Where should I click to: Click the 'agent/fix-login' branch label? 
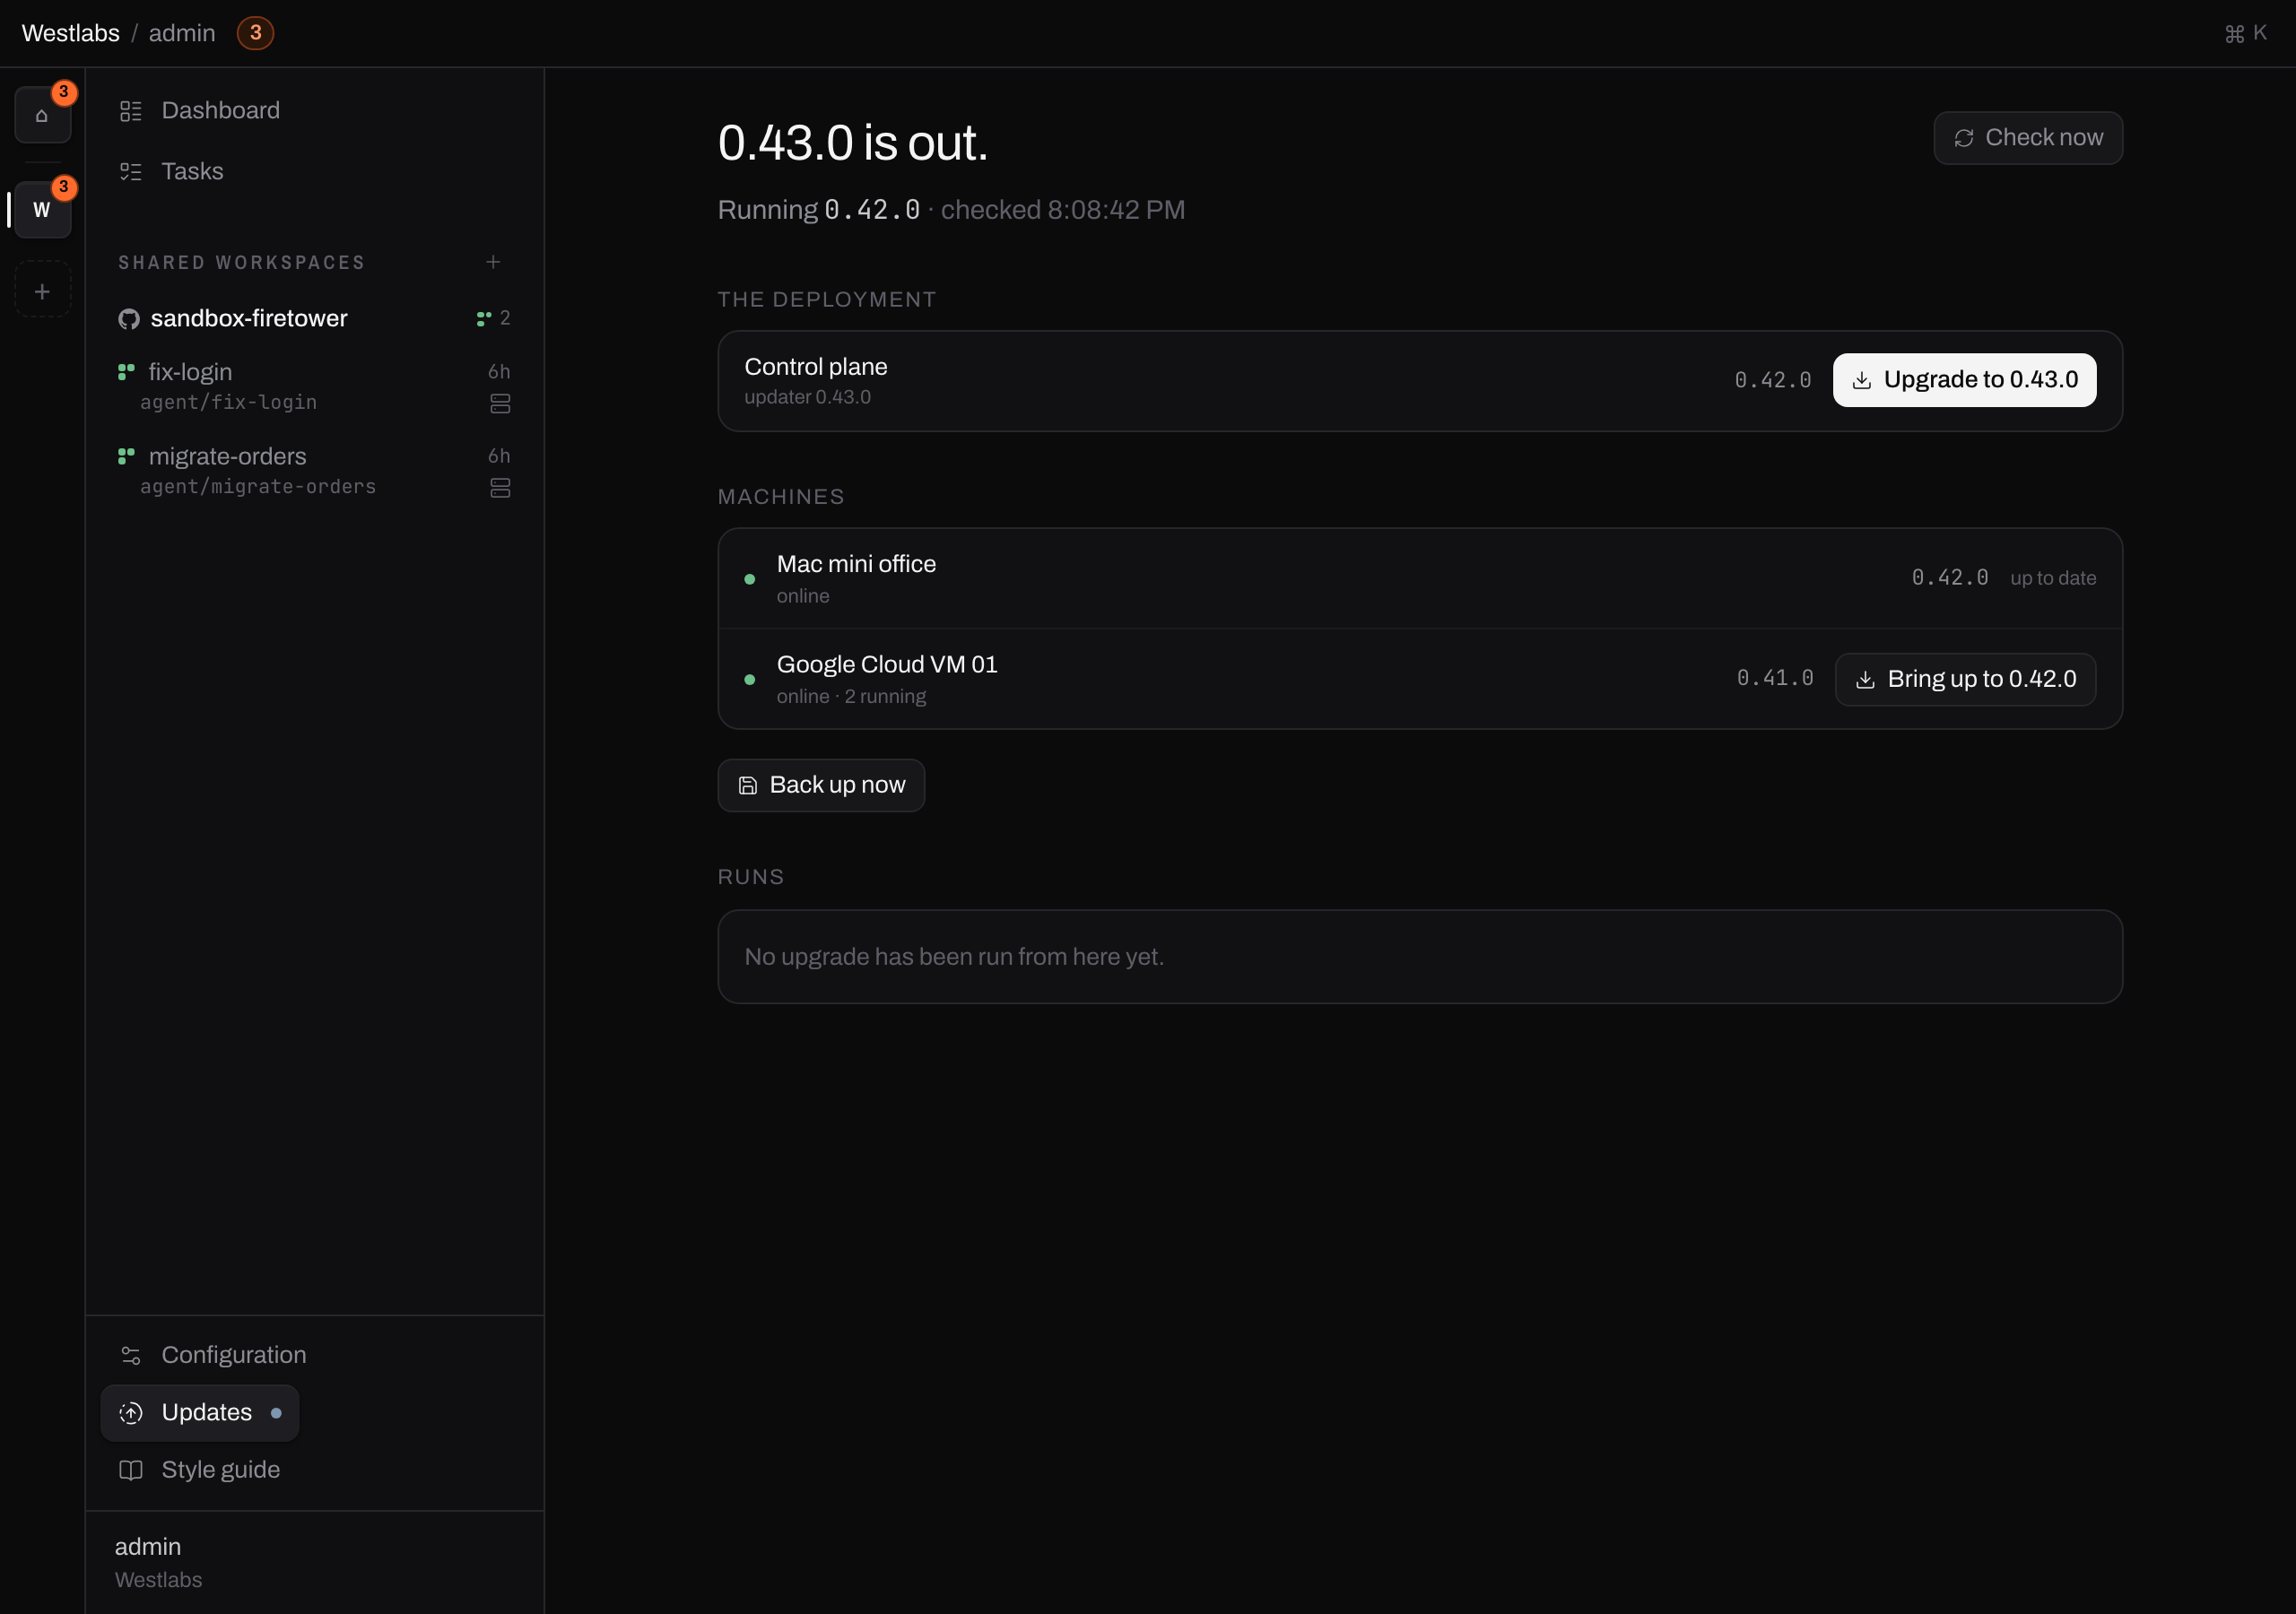tap(228, 402)
